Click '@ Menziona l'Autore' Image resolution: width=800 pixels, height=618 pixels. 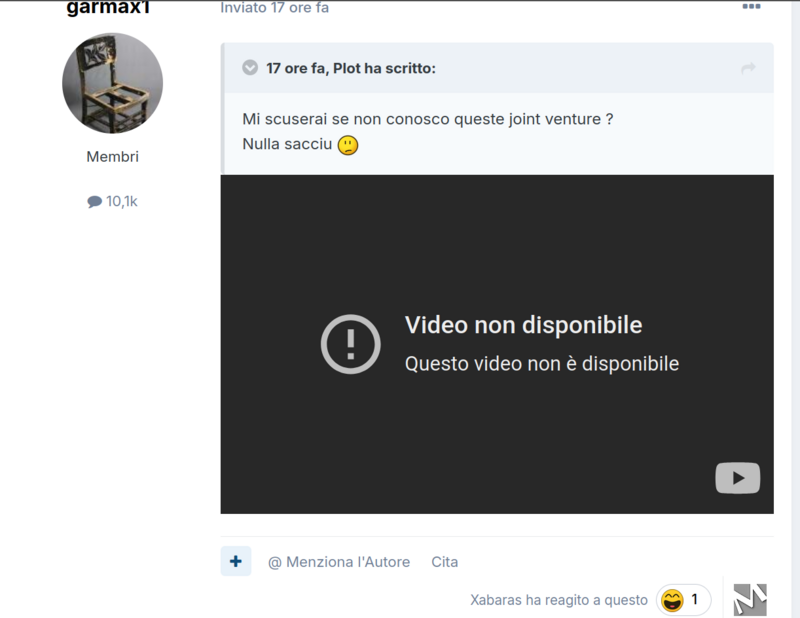click(x=340, y=562)
